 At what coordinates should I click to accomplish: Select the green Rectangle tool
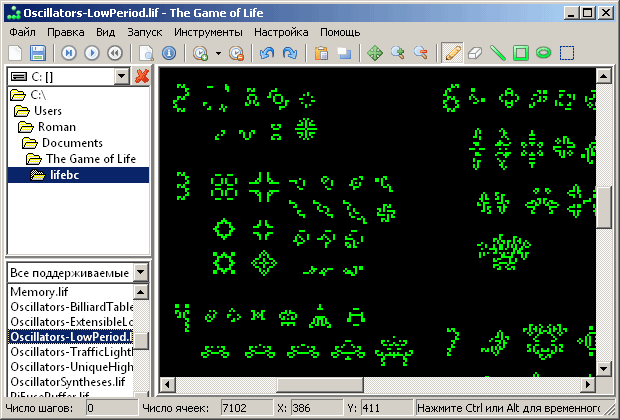[521, 53]
